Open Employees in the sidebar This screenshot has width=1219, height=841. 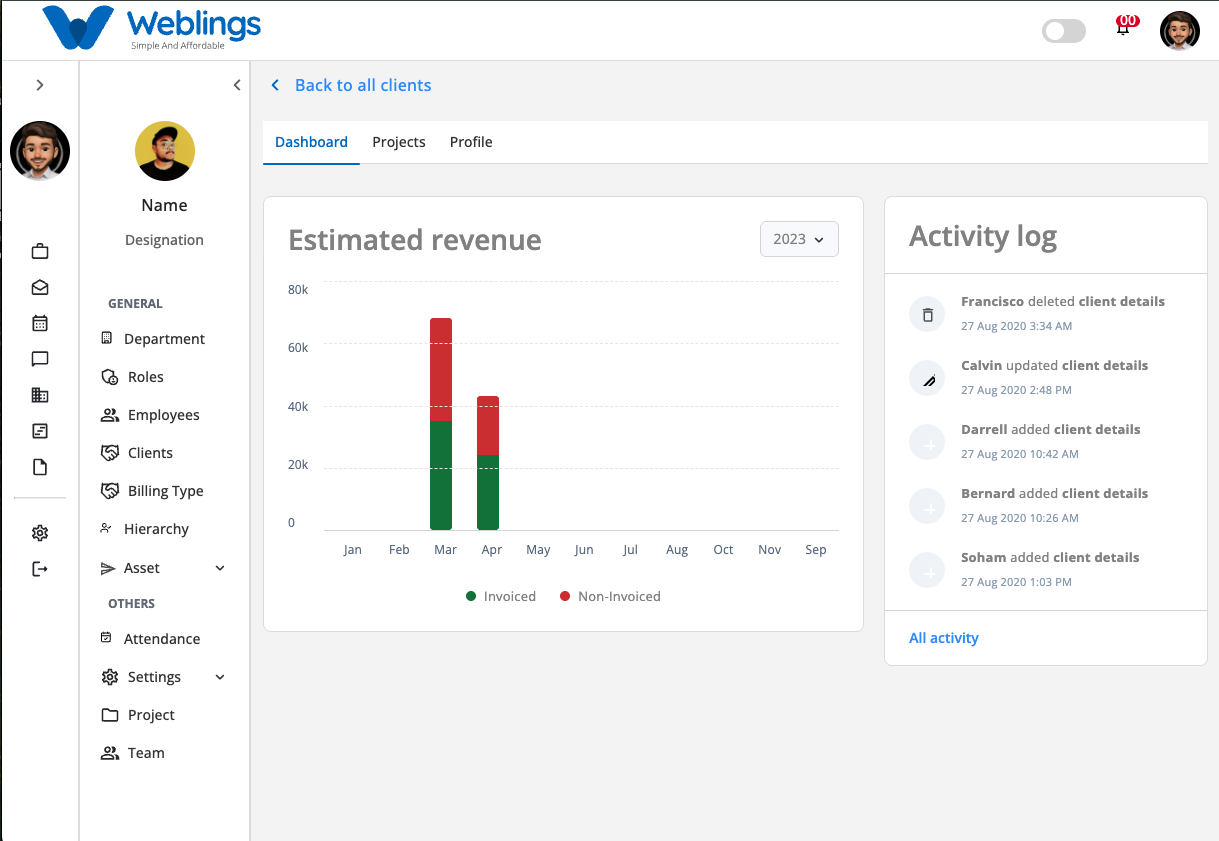tap(164, 415)
